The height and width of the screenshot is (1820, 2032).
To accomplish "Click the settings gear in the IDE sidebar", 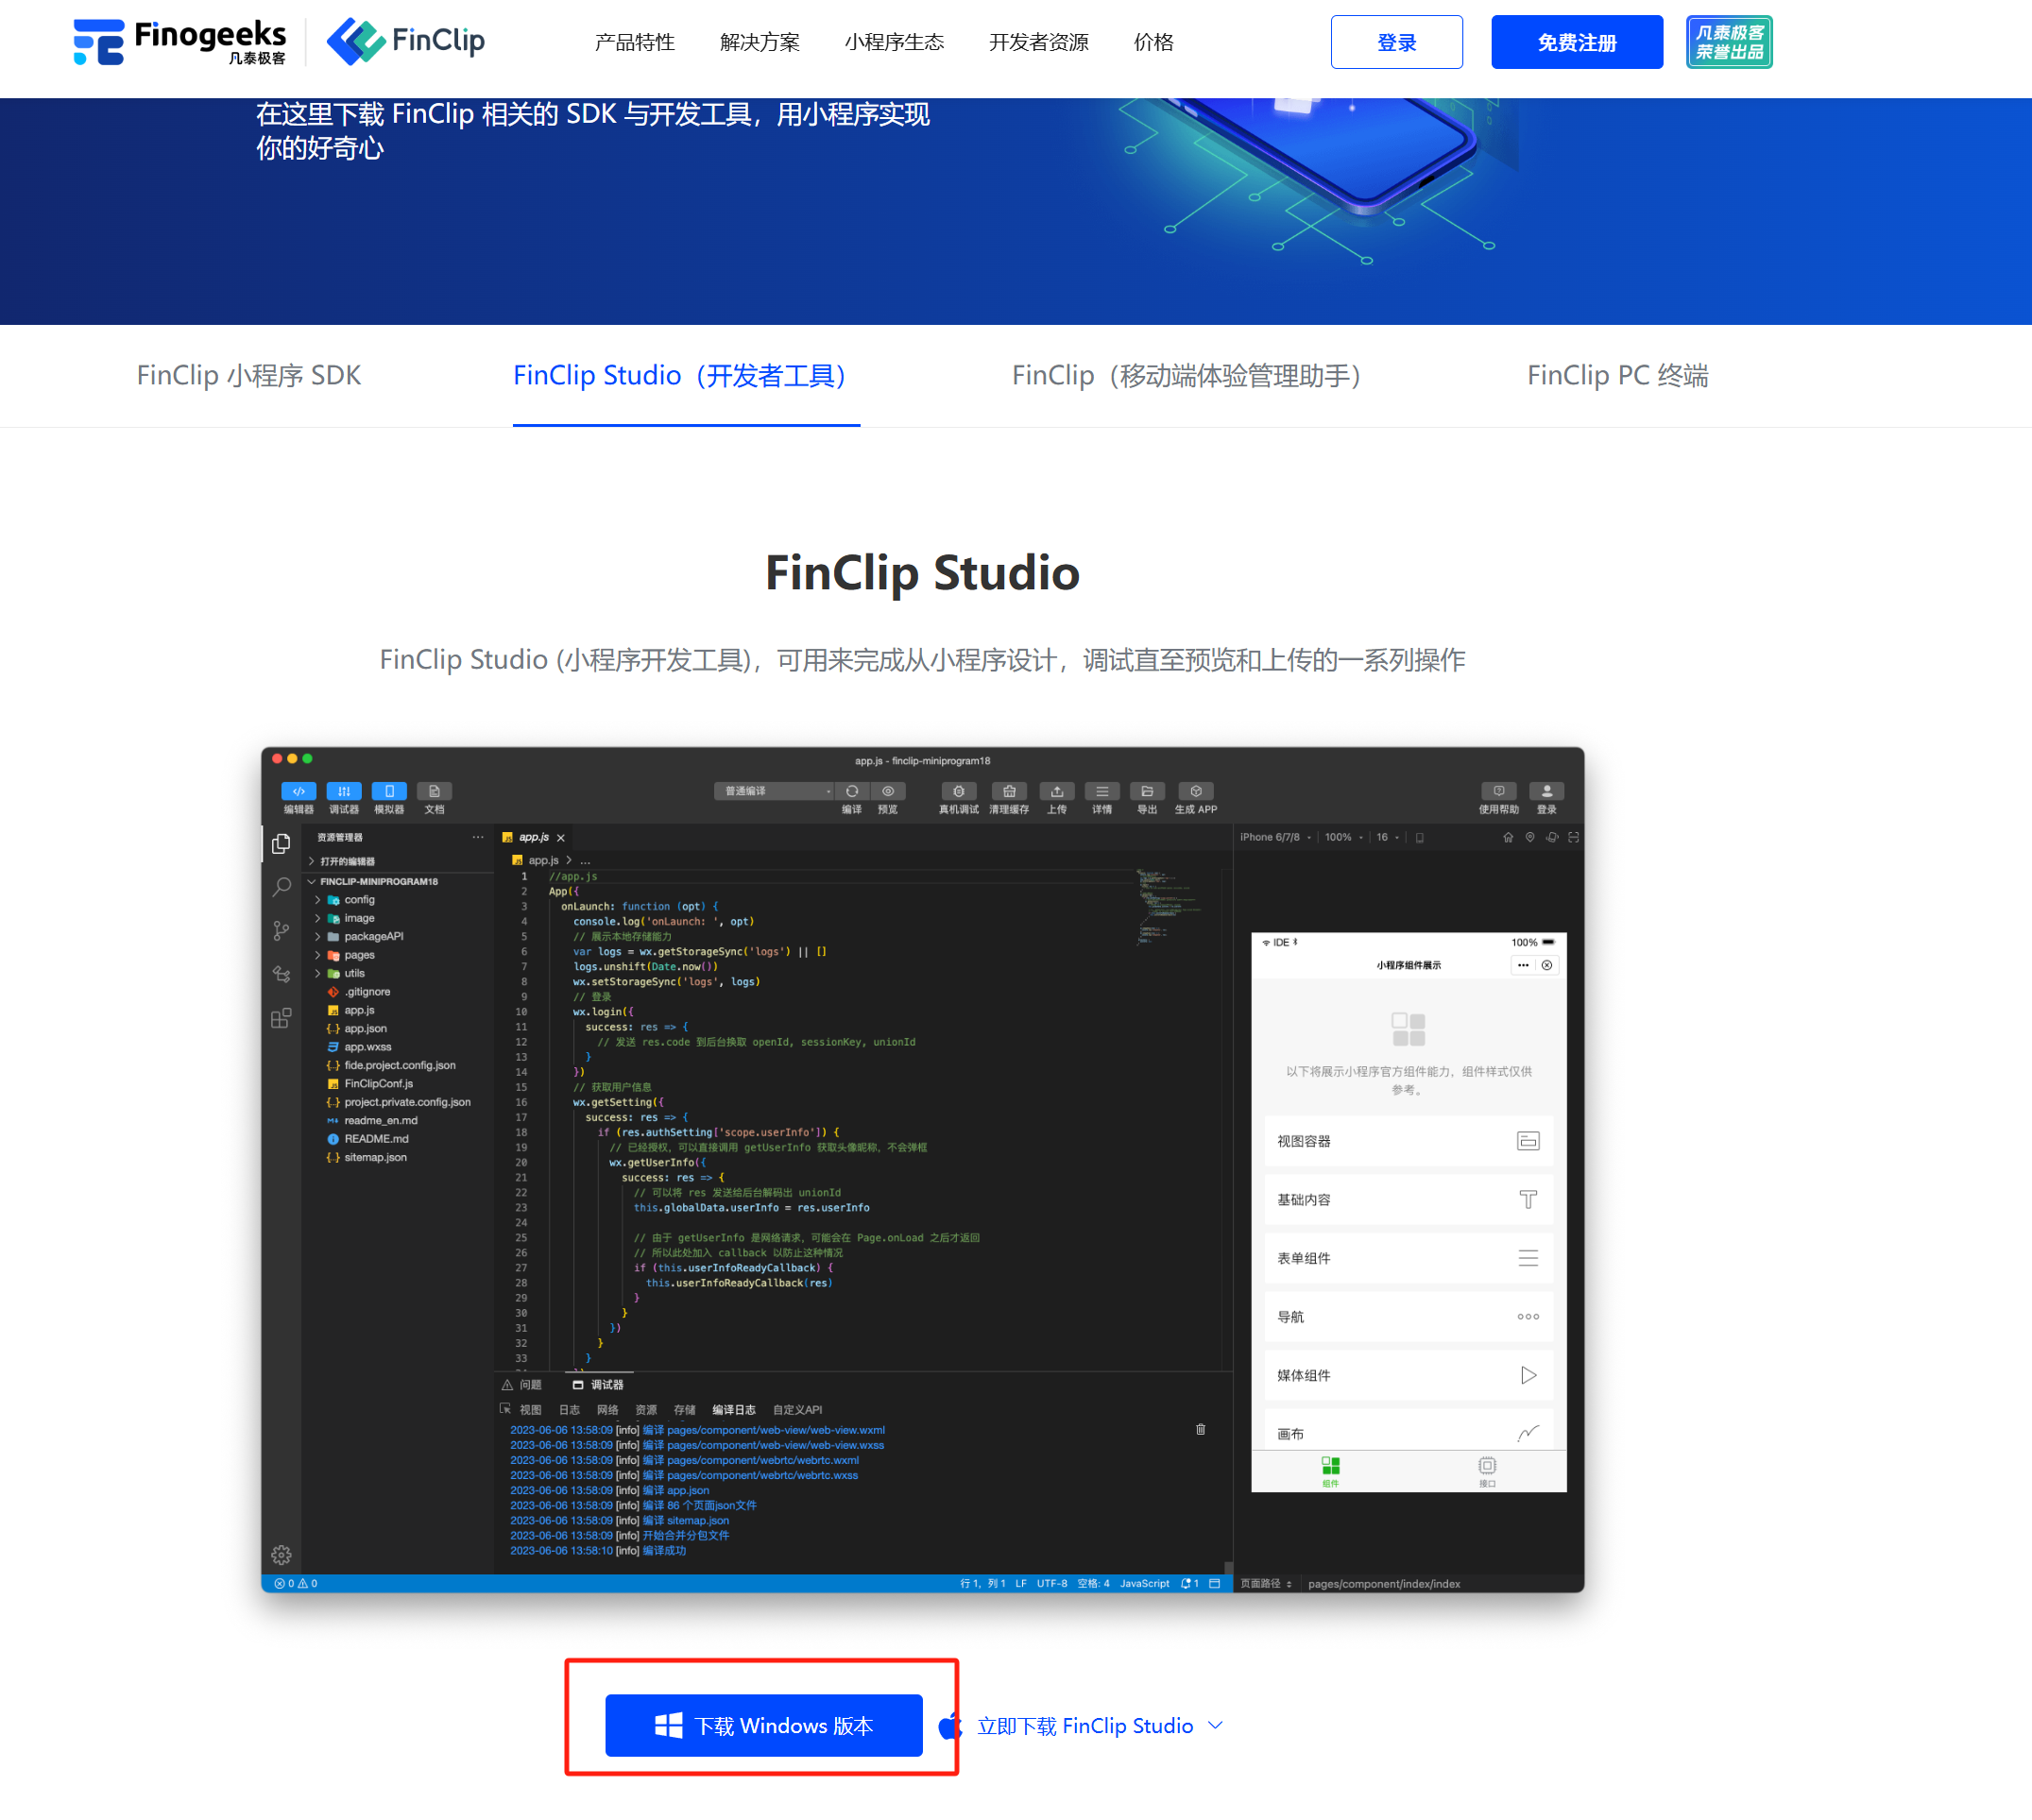I will [281, 1555].
